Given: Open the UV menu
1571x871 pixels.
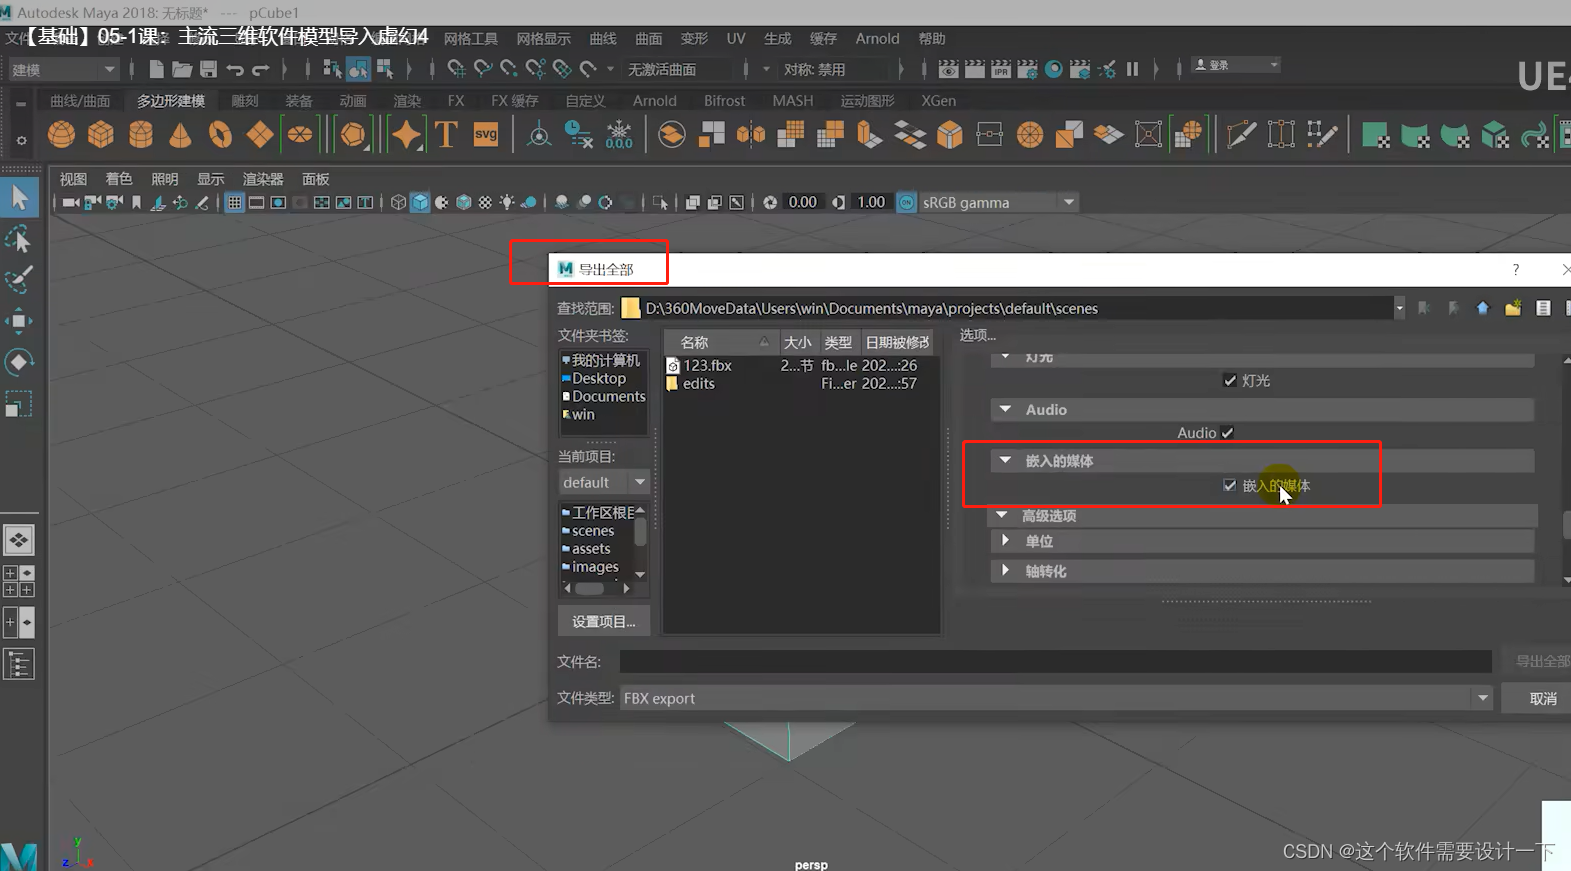Looking at the screenshot, I should (x=736, y=38).
